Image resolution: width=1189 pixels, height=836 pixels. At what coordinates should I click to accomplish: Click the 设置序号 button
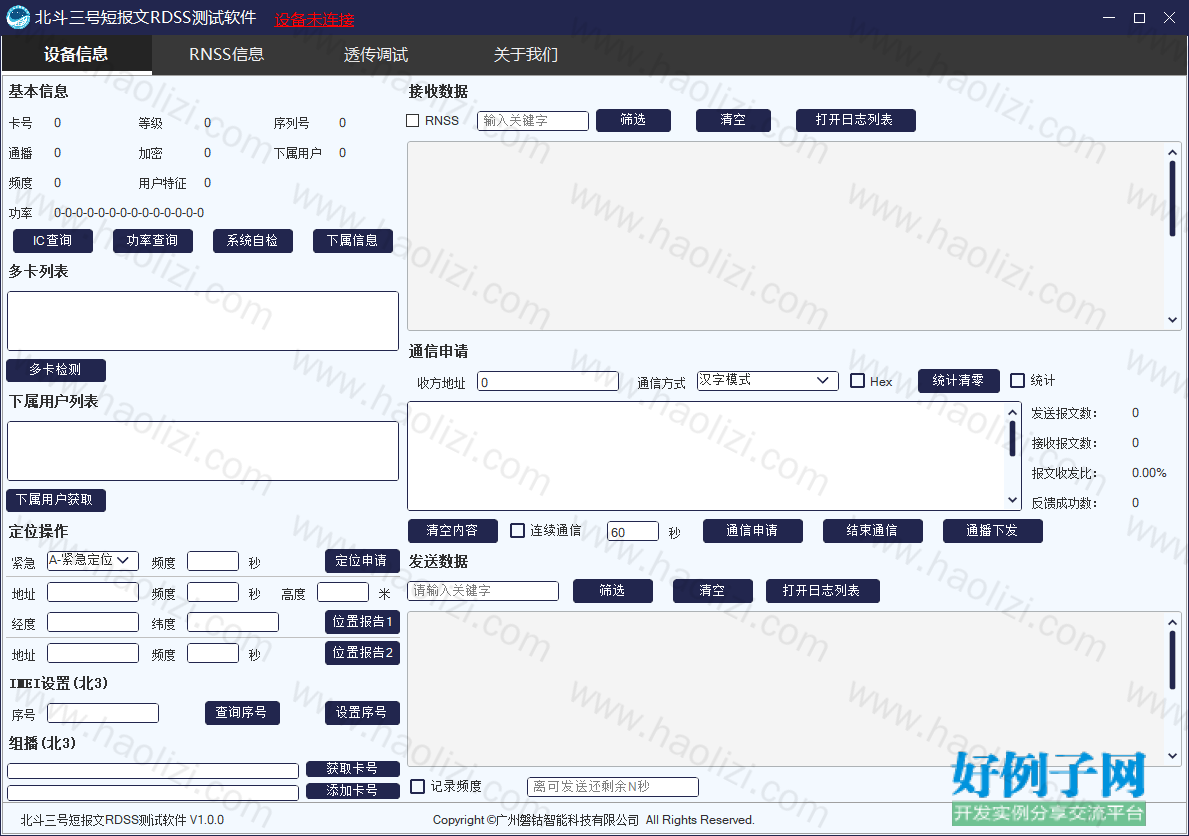tap(362, 713)
